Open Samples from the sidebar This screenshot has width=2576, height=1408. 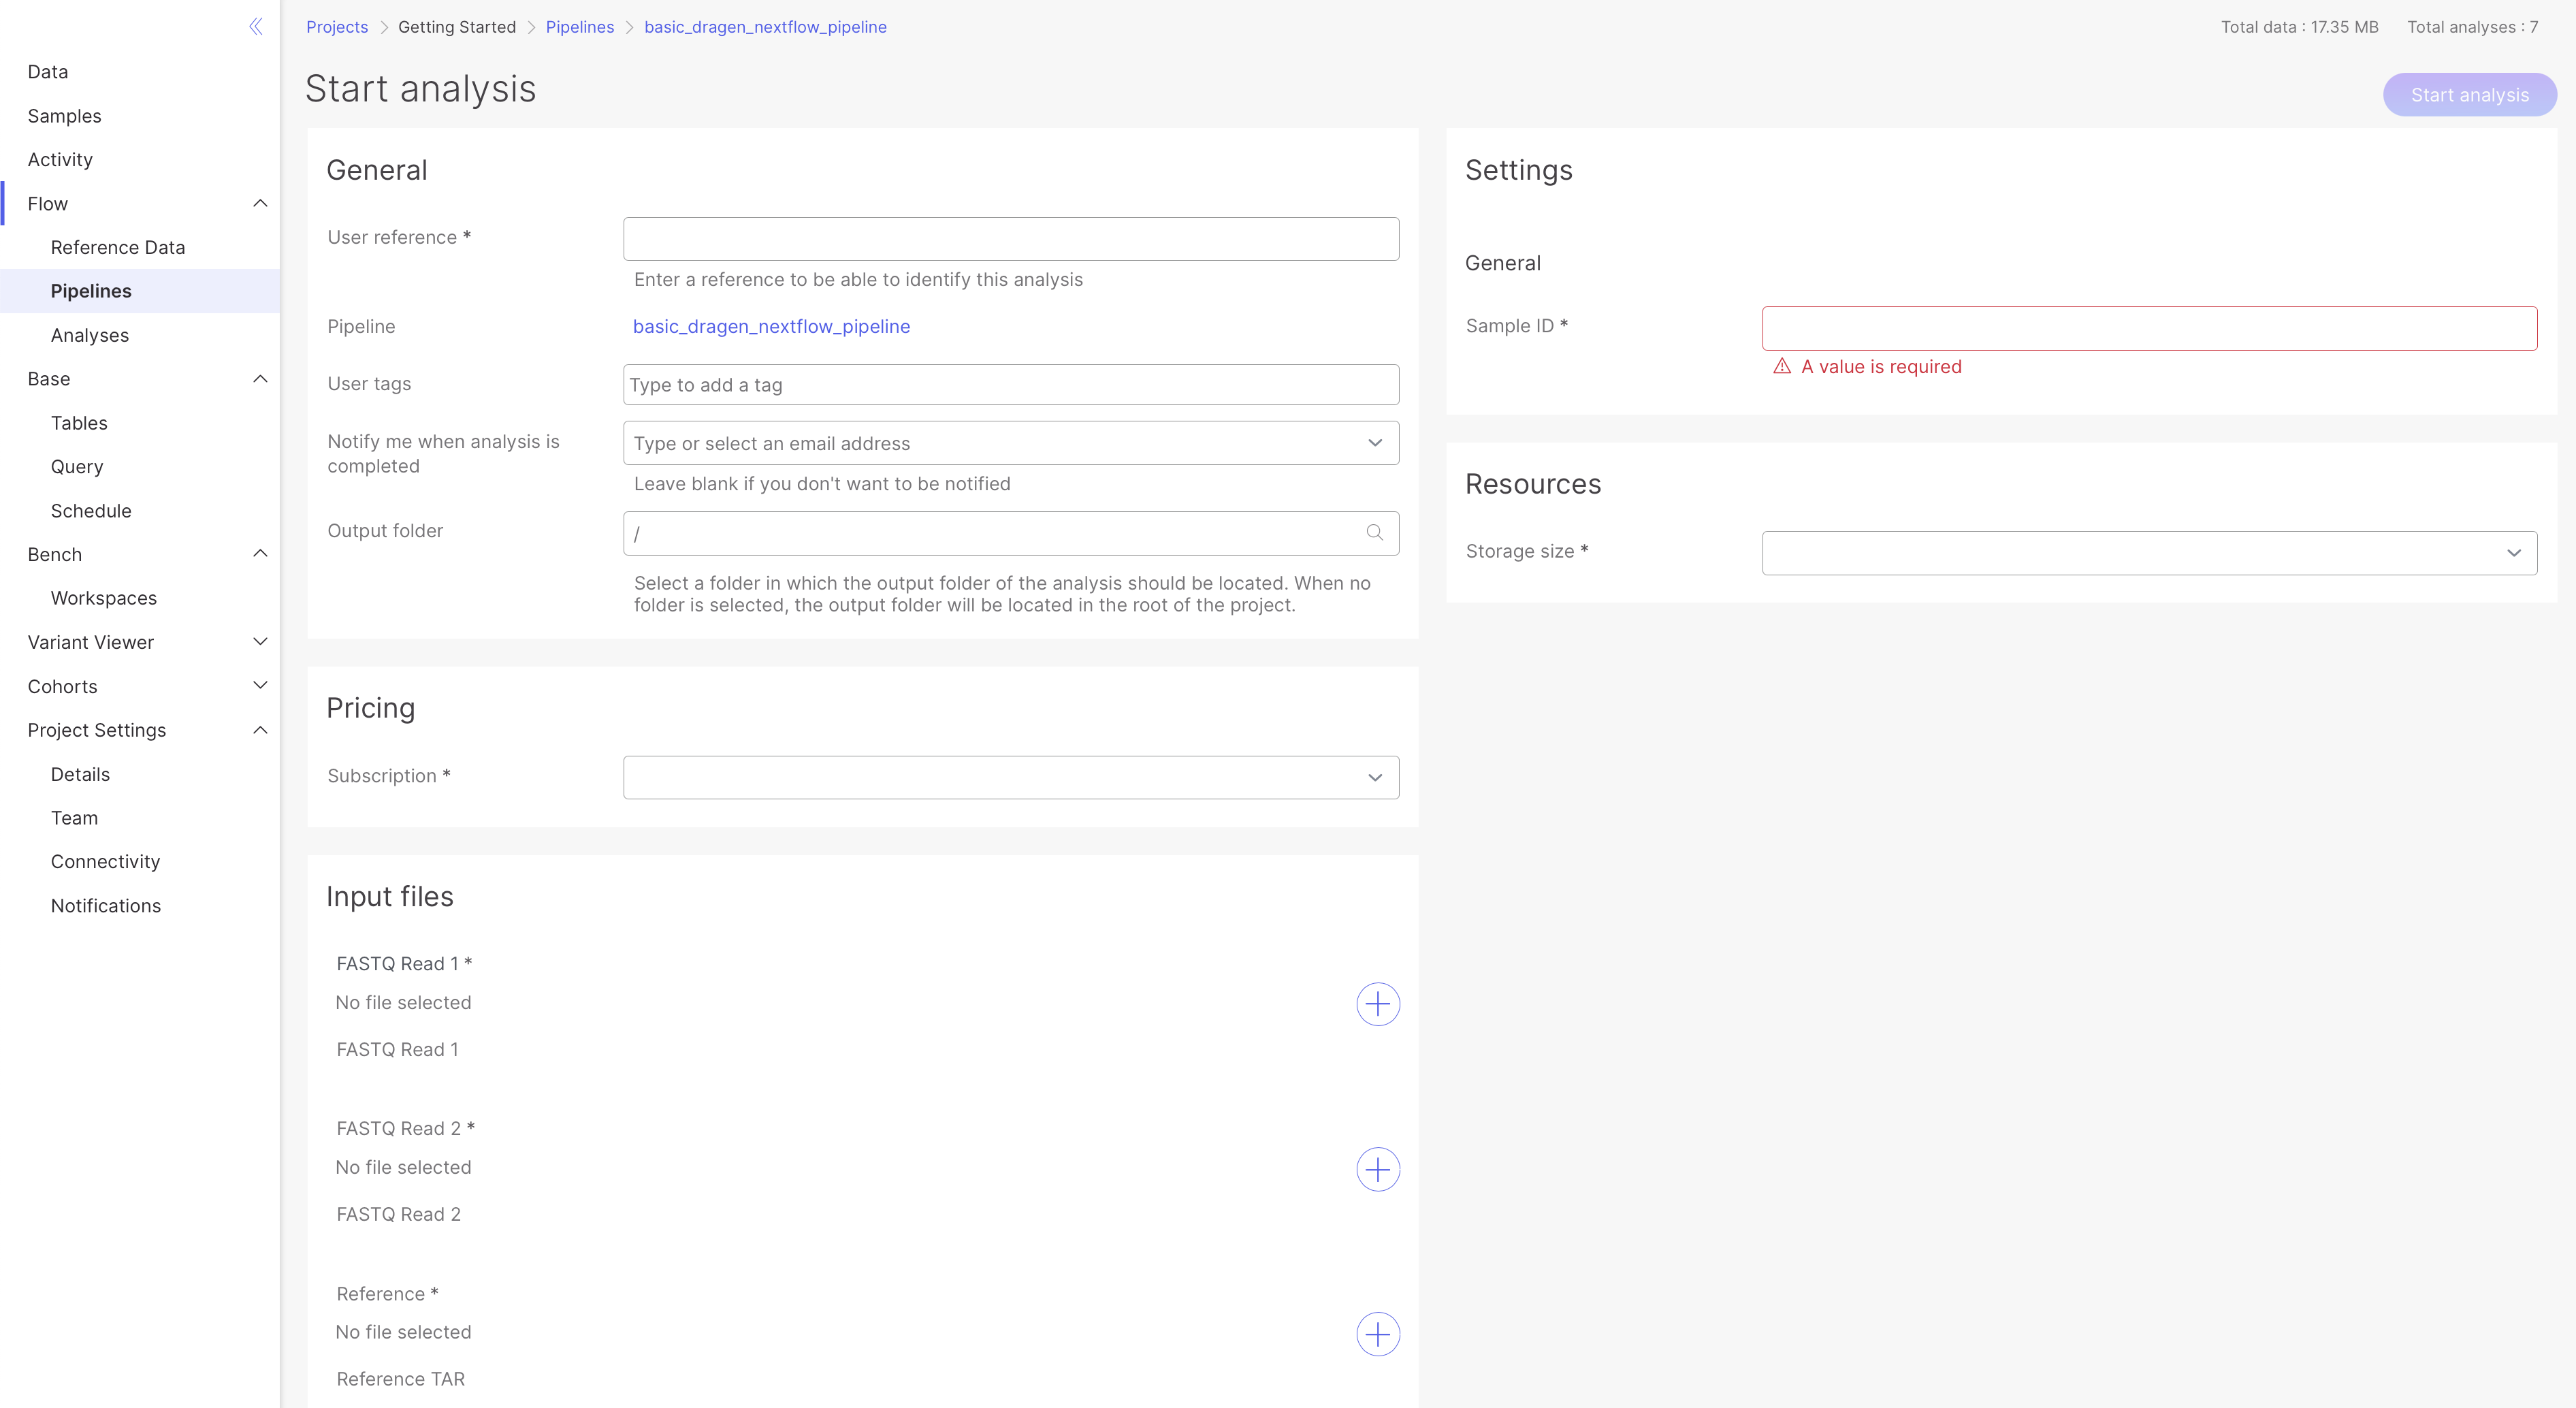point(64,116)
